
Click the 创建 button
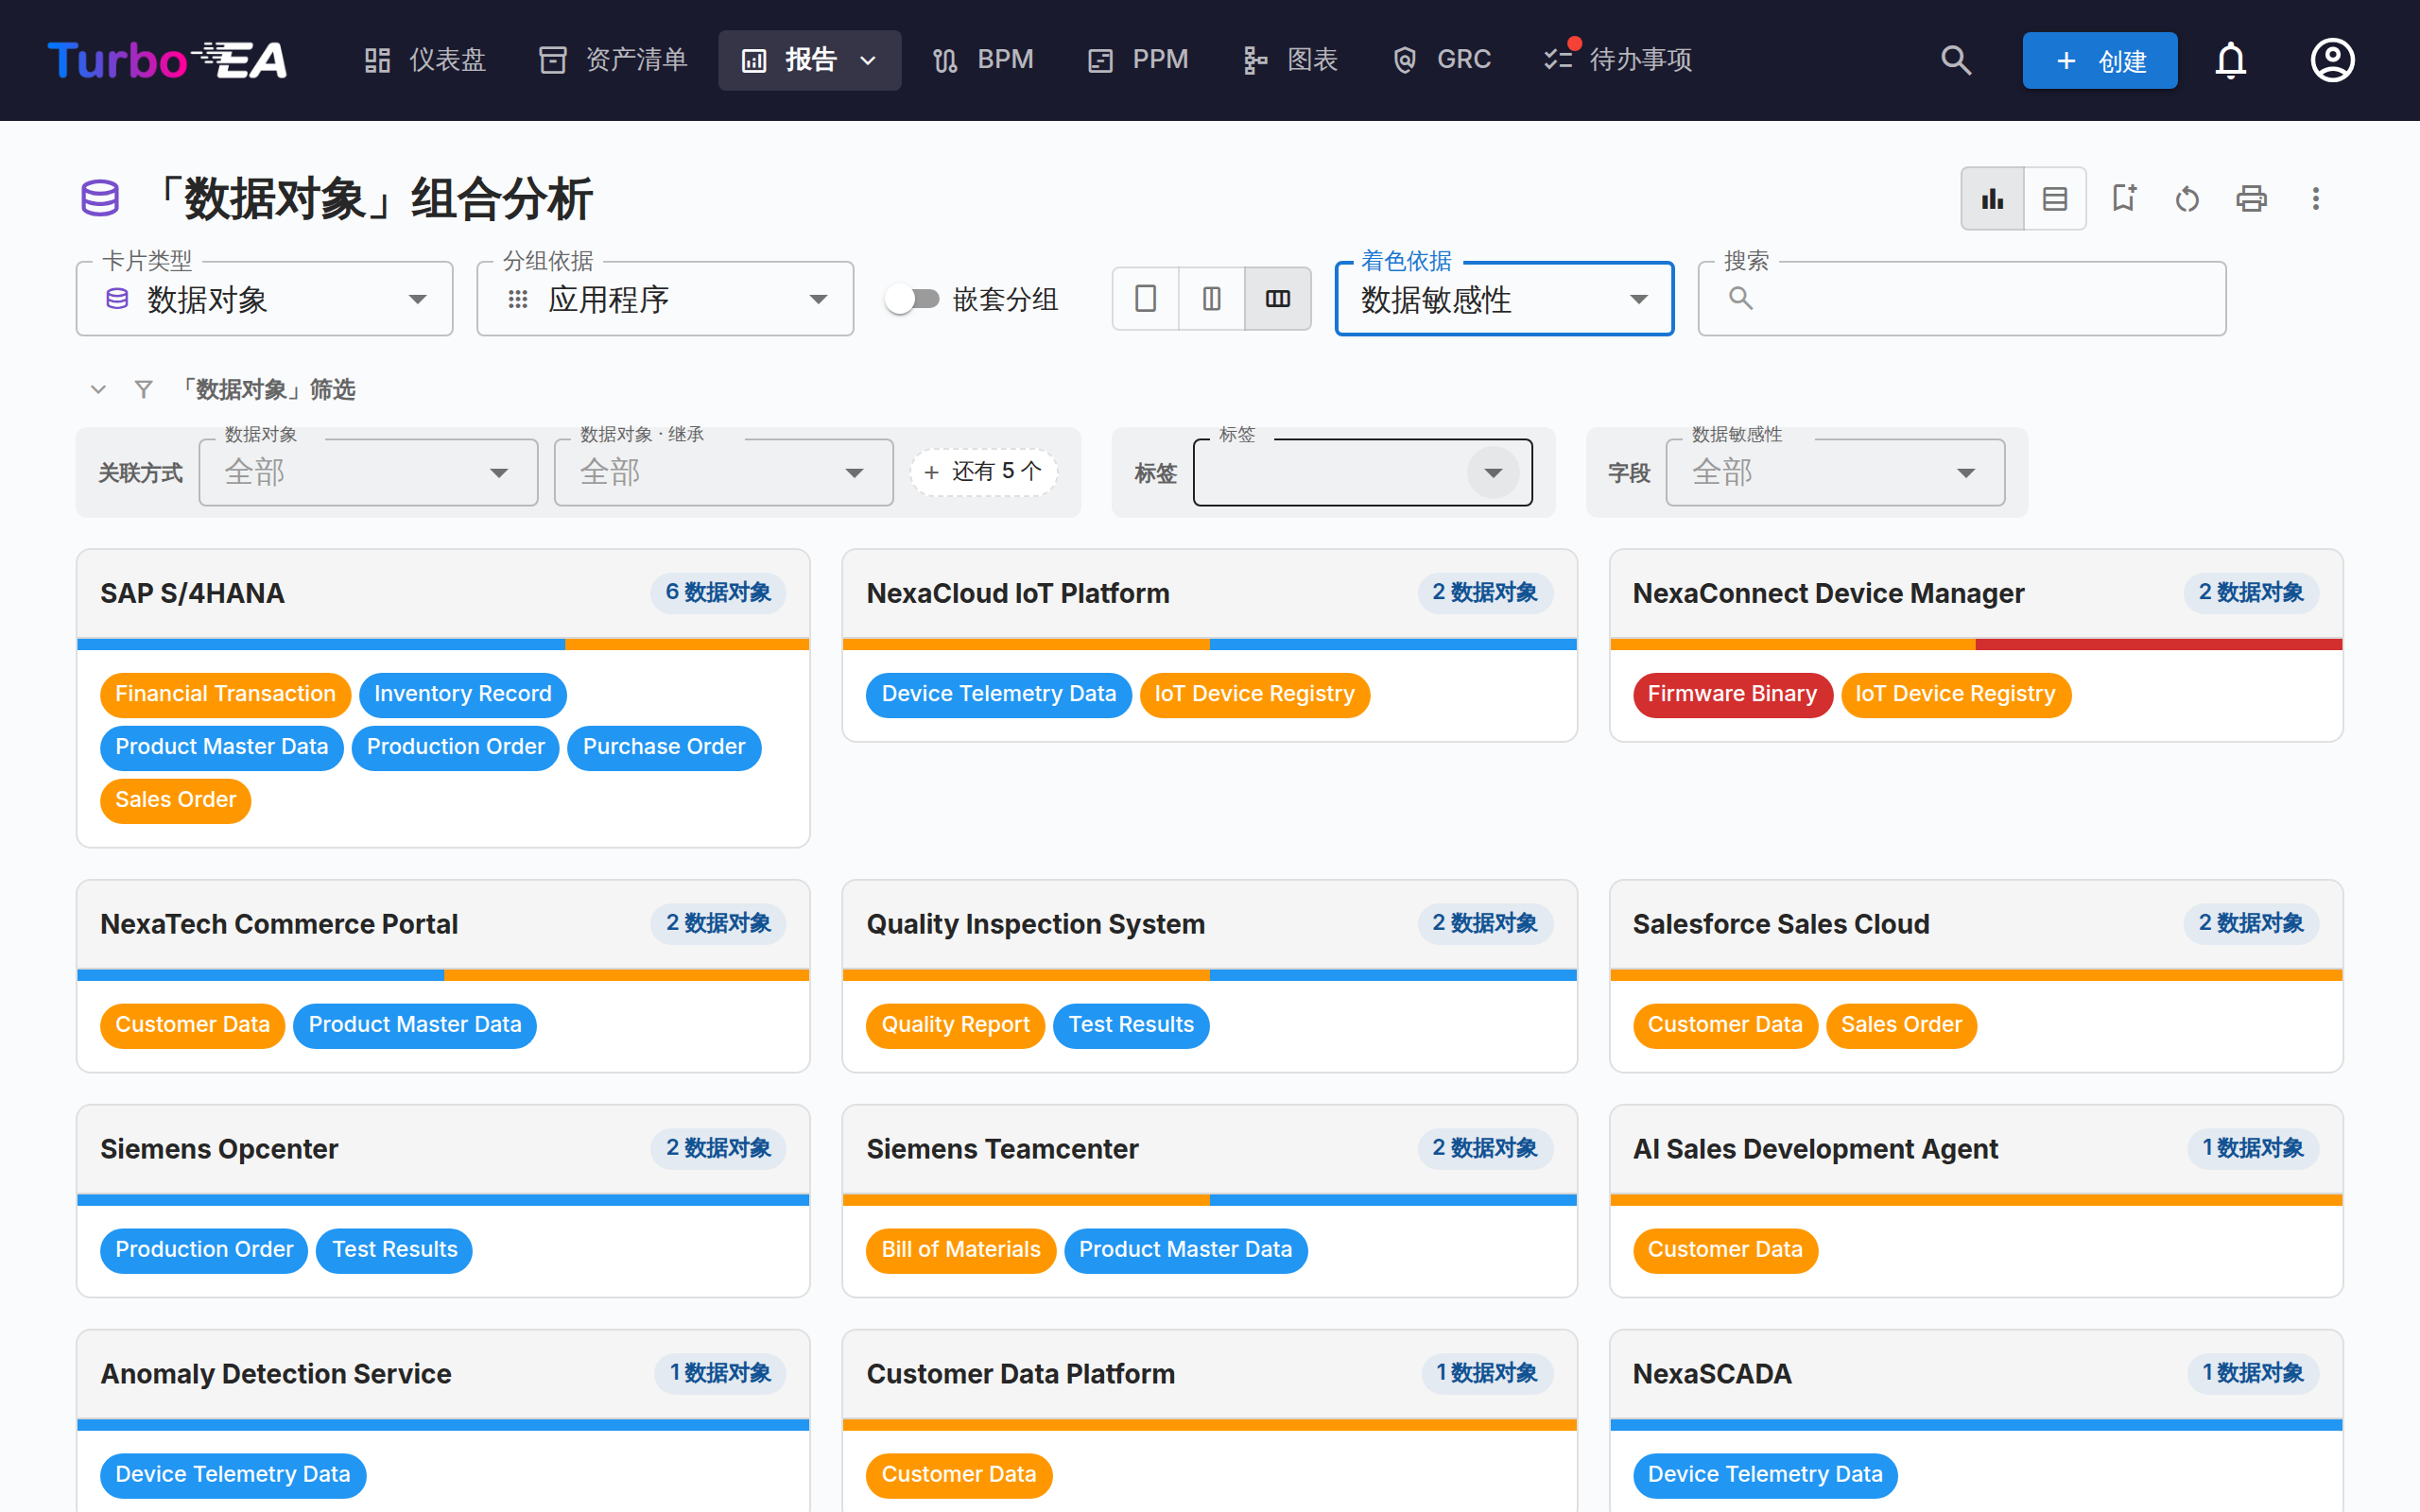2099,60
